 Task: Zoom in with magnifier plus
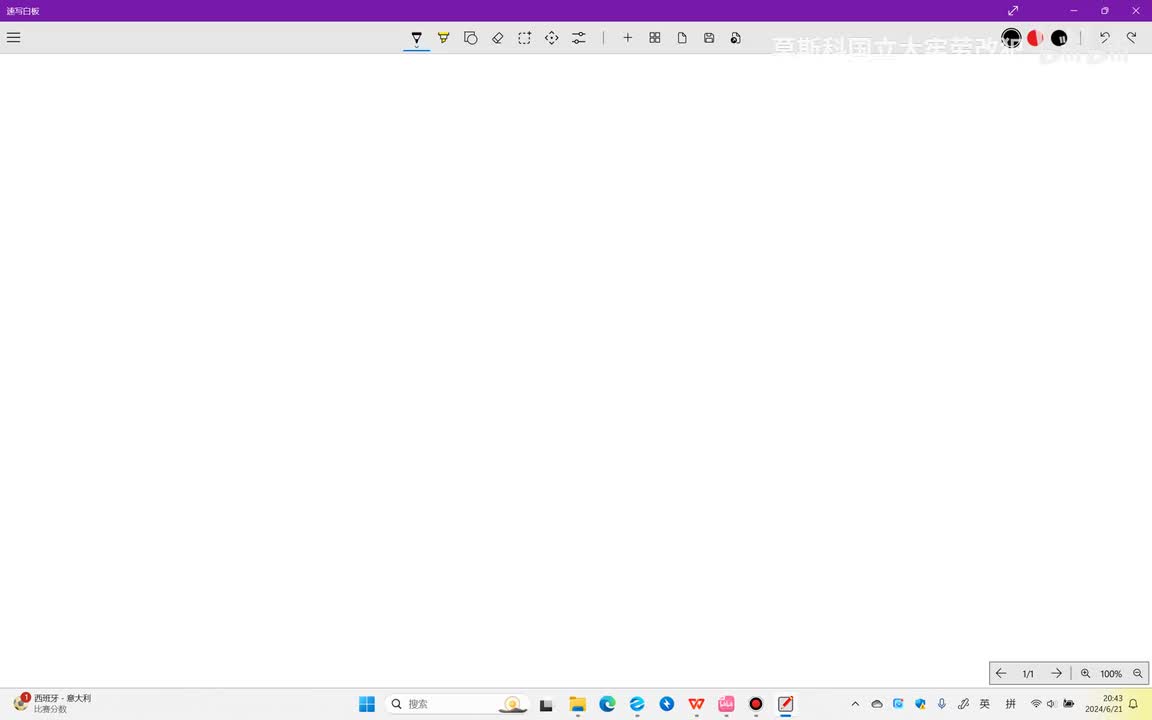[x=1085, y=673]
